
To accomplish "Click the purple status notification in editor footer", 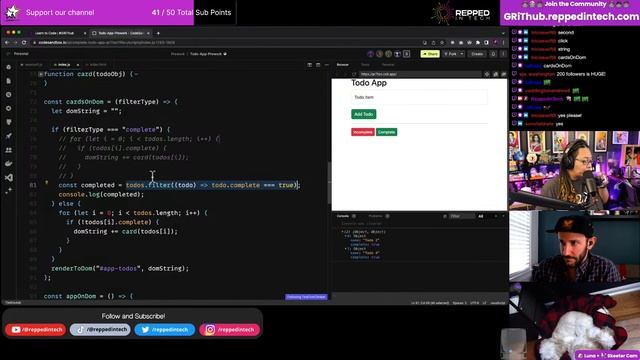I will 306,297.
